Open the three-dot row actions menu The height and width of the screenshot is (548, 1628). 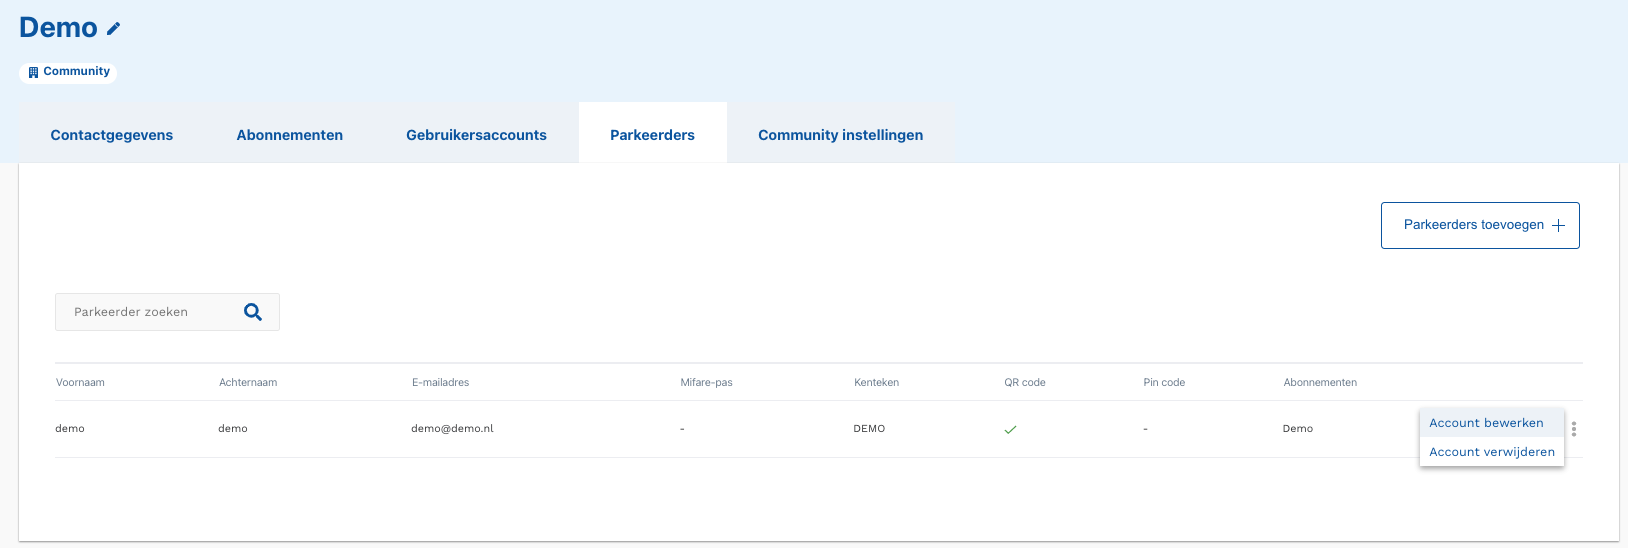(x=1573, y=429)
